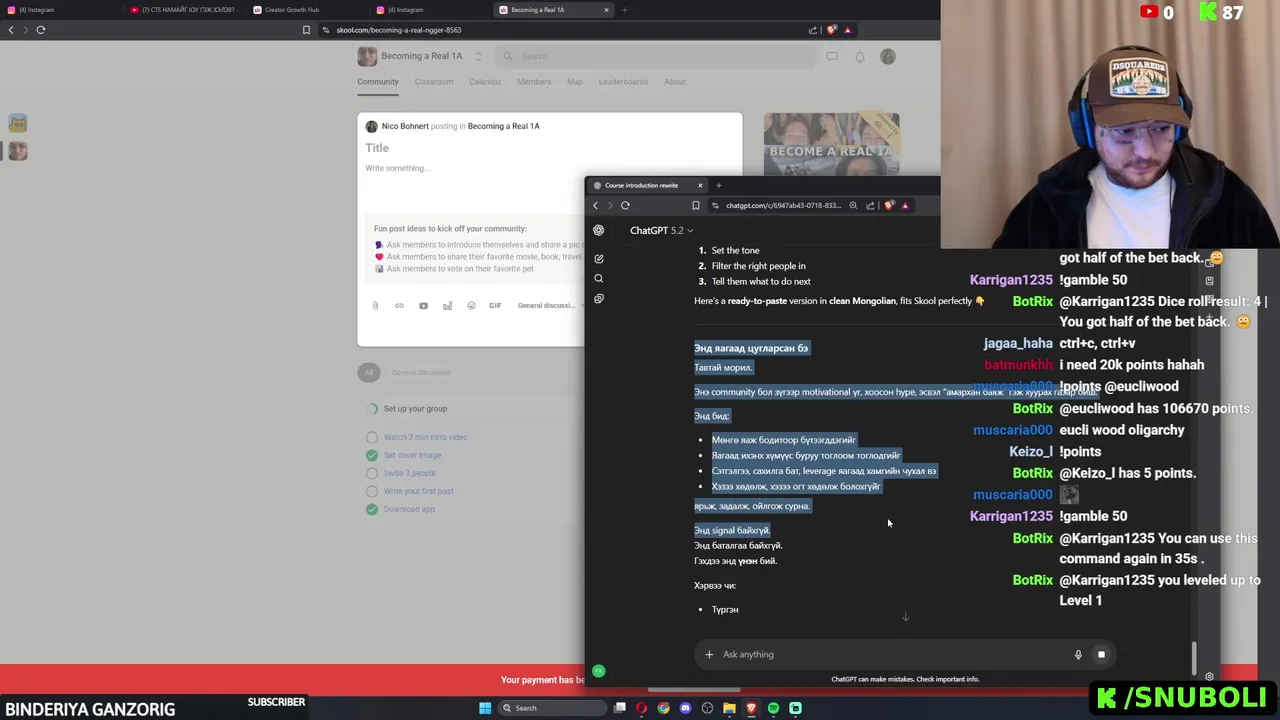Insert an emoji in the Skool post
Image resolution: width=1280 pixels, height=720 pixels.
(471, 306)
